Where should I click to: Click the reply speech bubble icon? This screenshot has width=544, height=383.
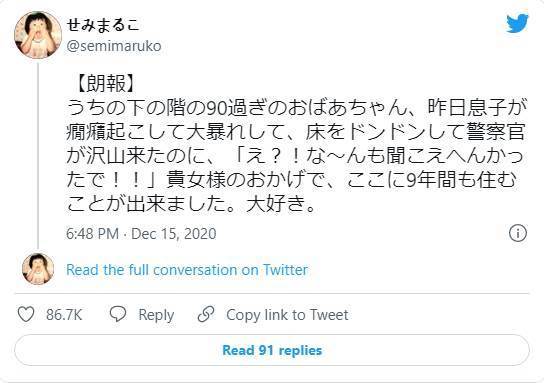pos(118,314)
